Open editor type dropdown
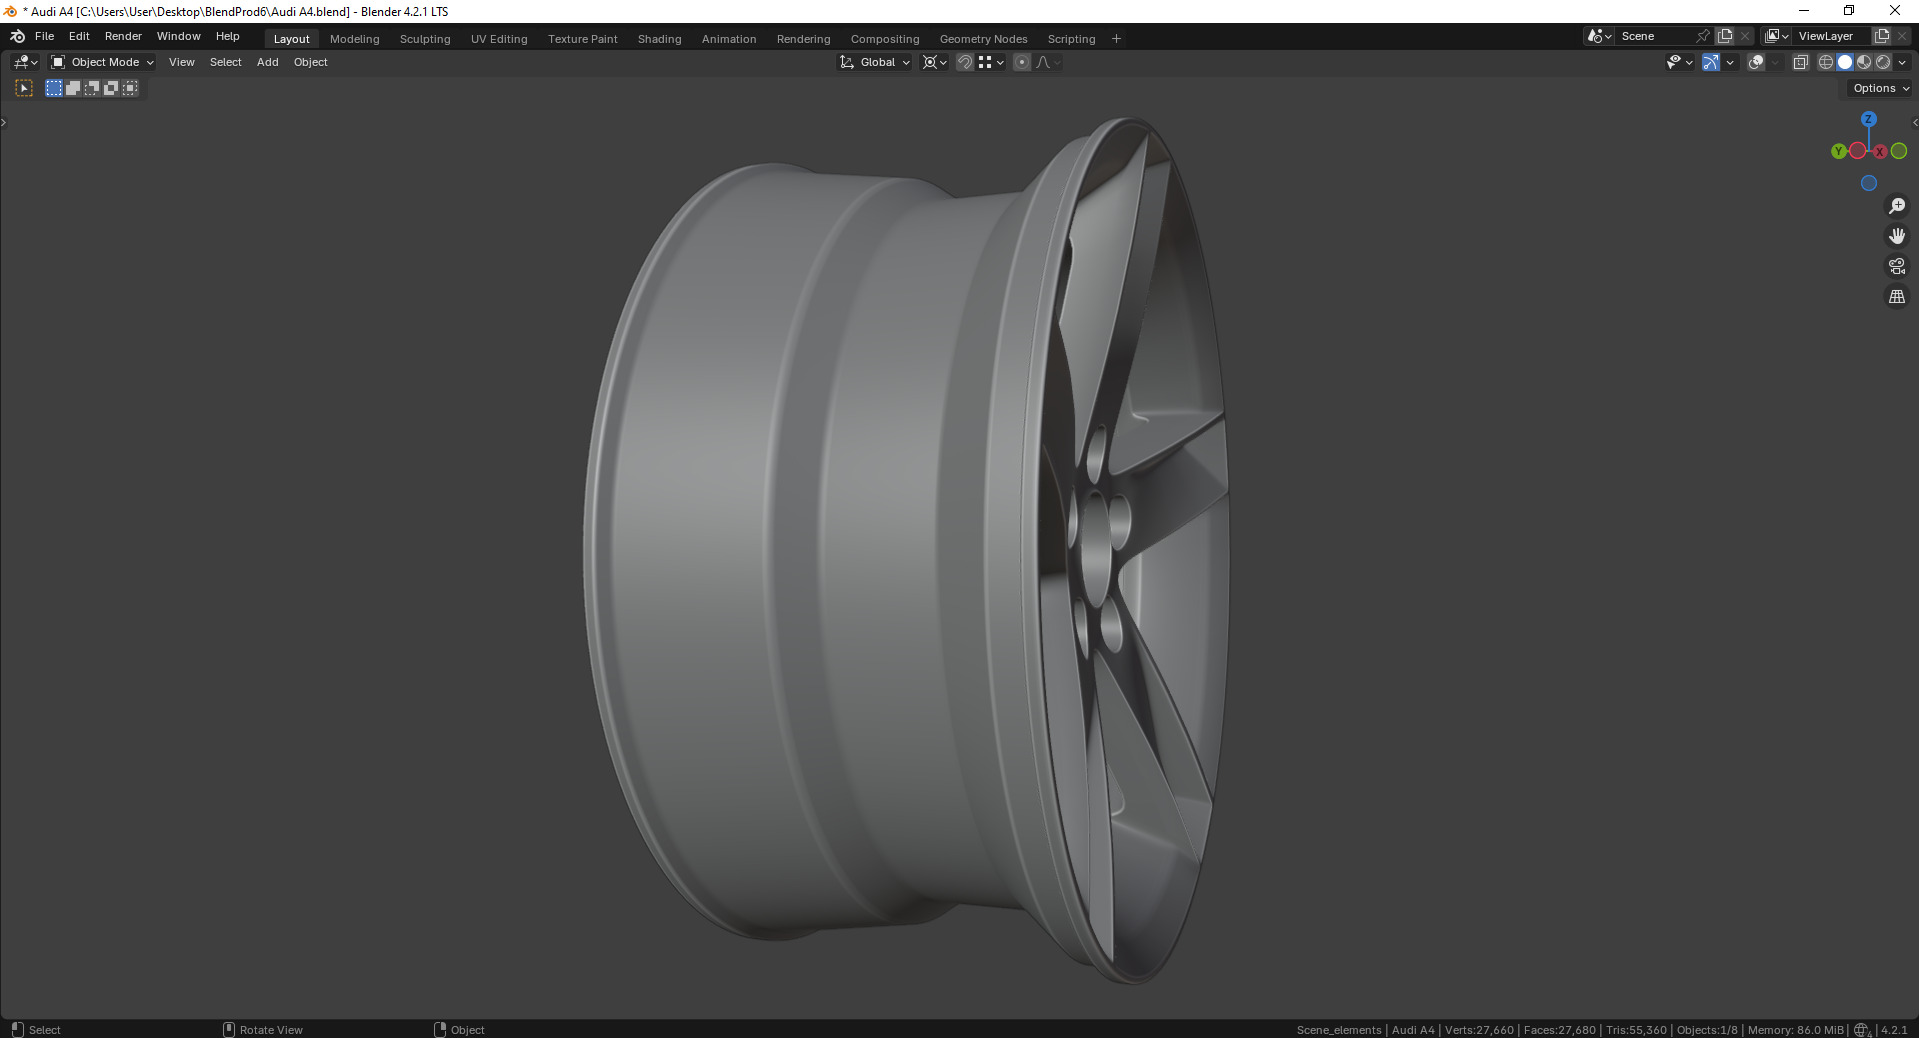The height and width of the screenshot is (1038, 1919). pos(25,62)
